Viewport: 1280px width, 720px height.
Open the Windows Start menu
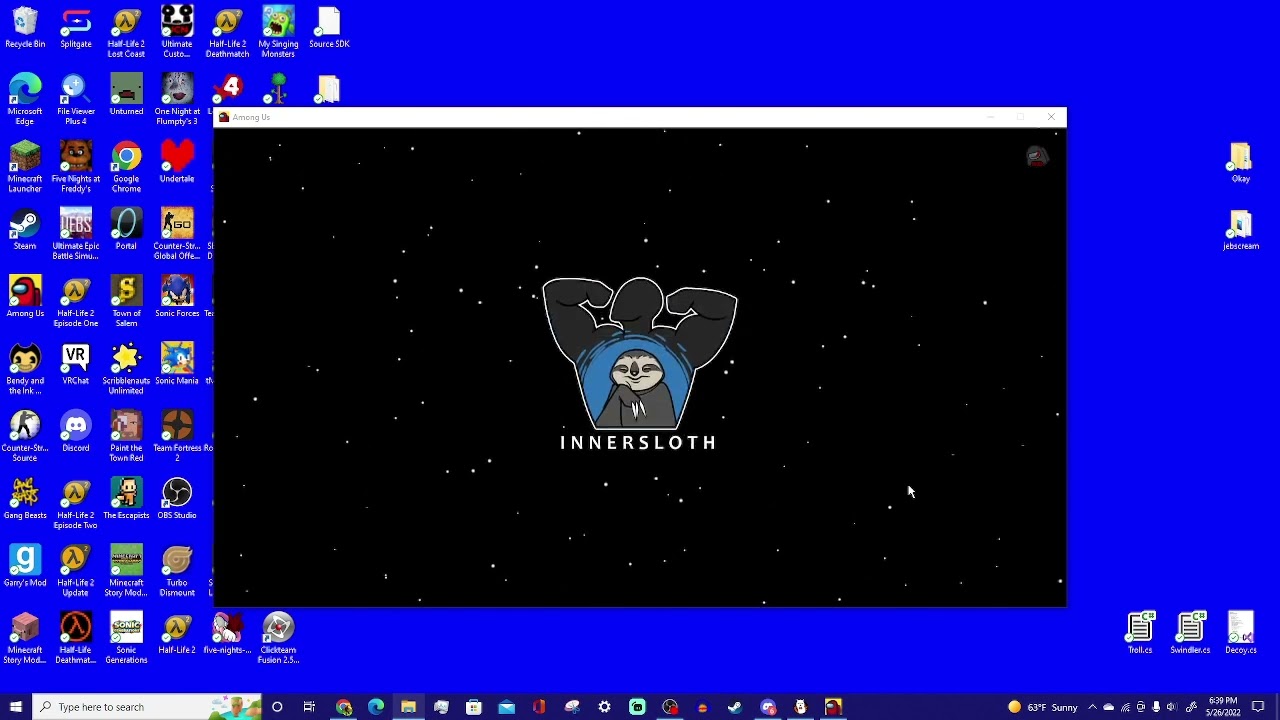[15, 707]
